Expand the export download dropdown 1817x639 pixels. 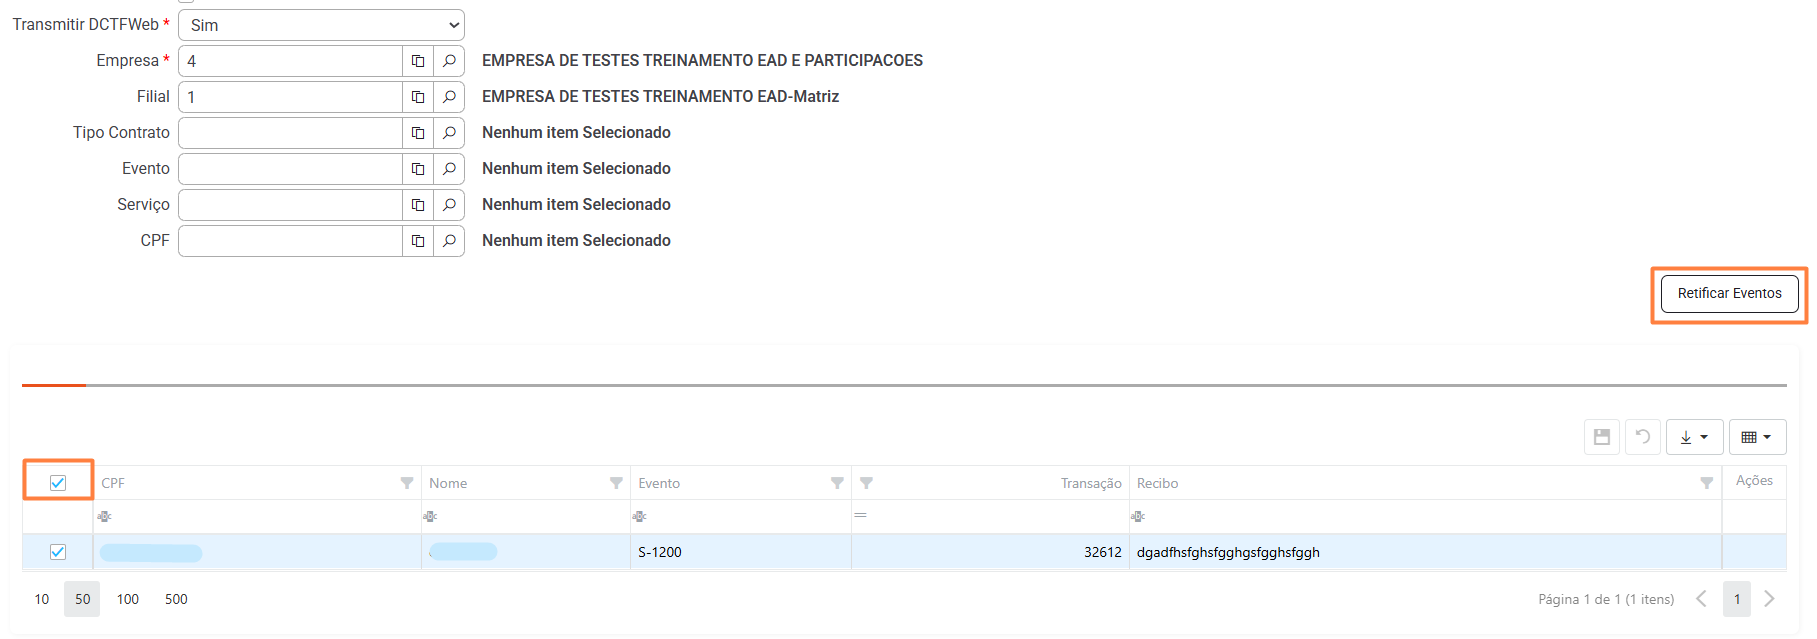click(1694, 437)
